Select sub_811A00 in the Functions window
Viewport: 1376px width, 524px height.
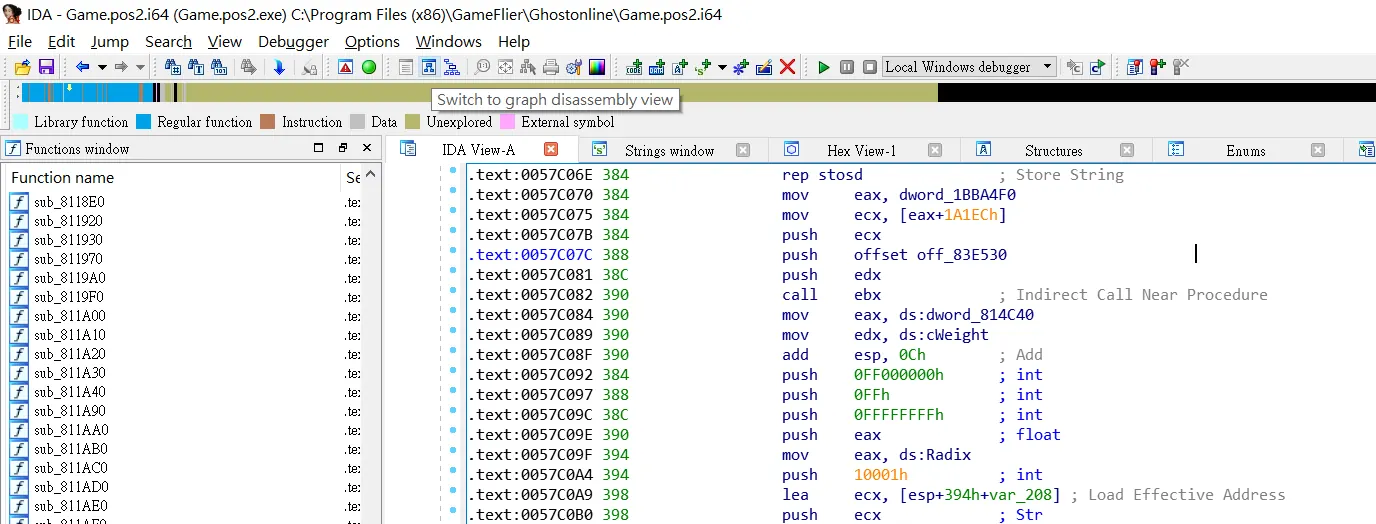(69, 316)
